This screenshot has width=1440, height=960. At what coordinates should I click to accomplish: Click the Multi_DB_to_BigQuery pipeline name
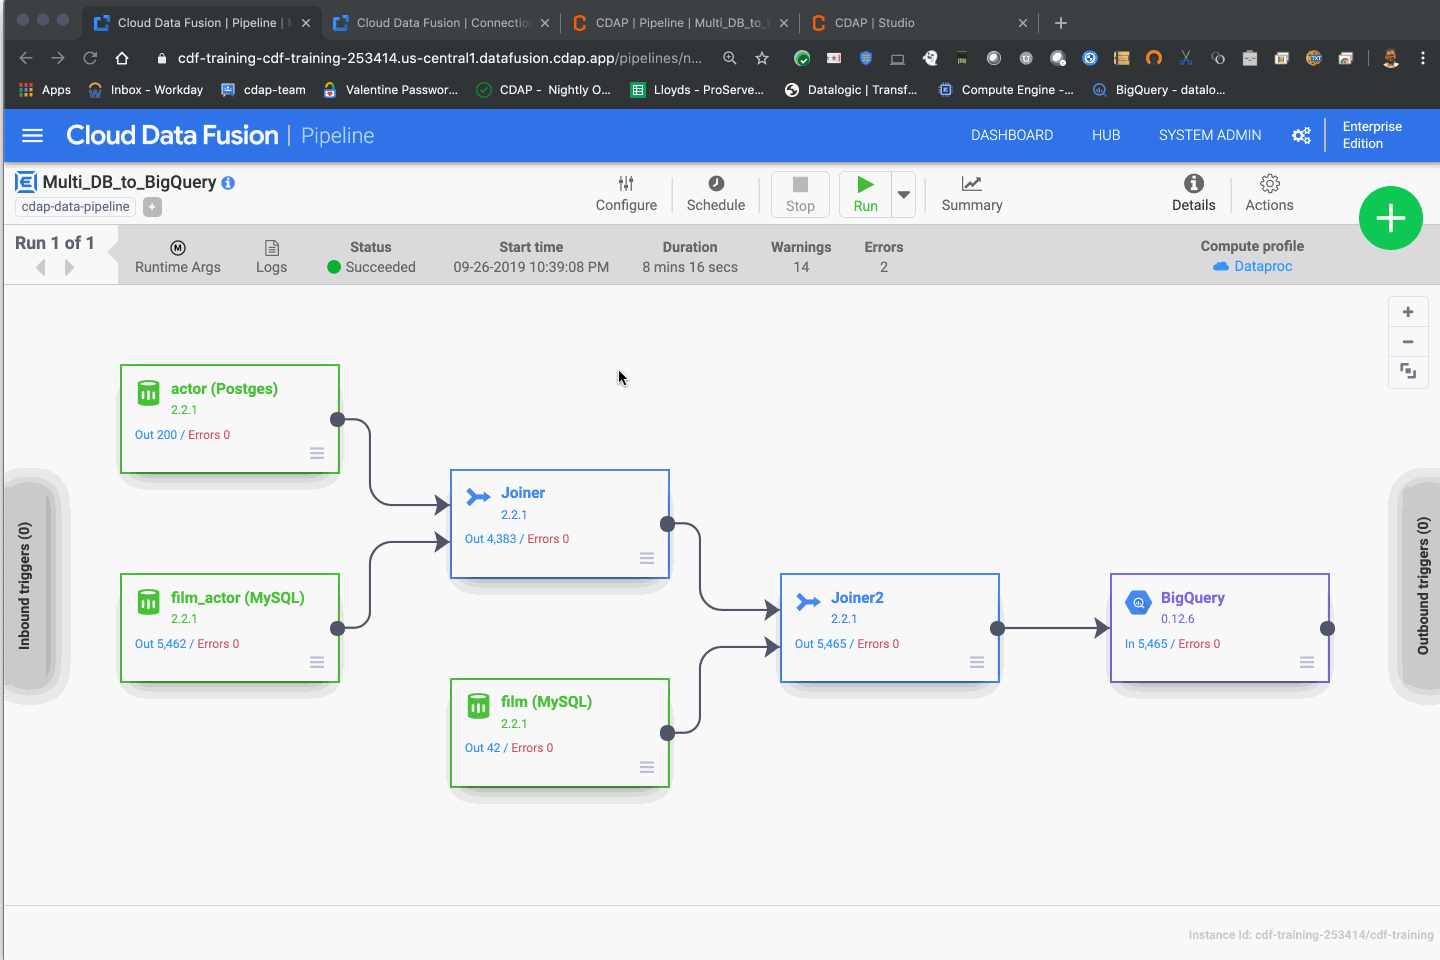(x=129, y=182)
